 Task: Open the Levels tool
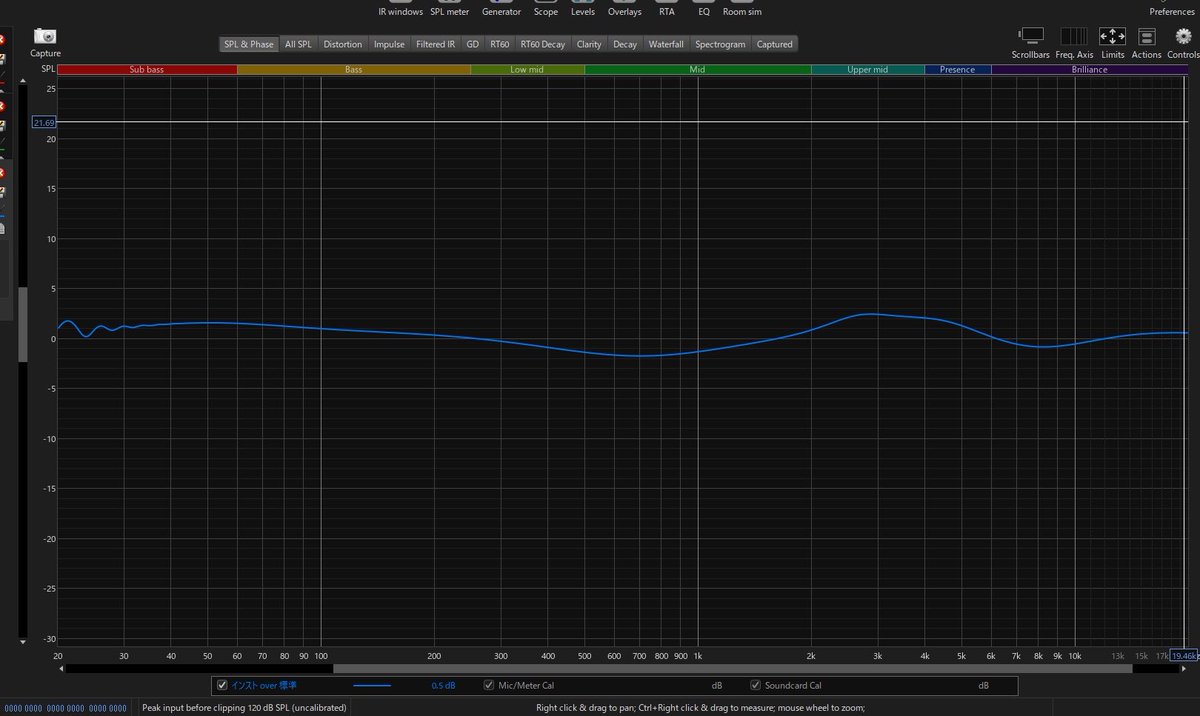pos(583,11)
